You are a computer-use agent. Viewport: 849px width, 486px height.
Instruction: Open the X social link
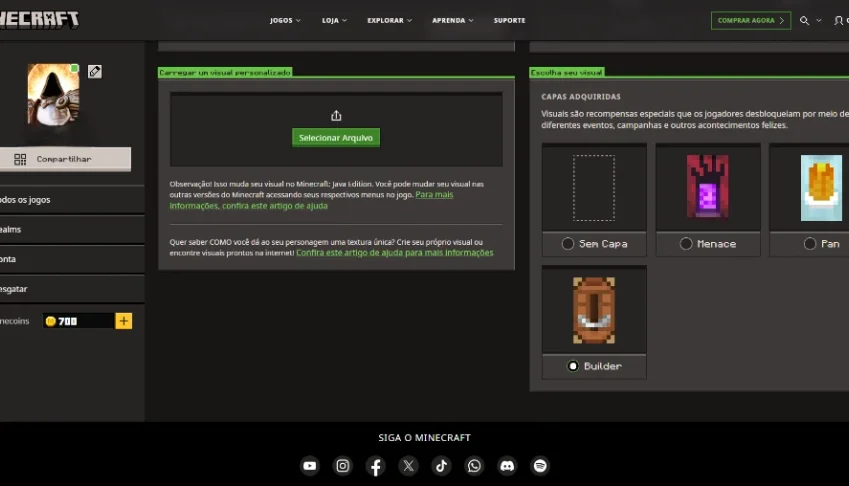point(408,465)
